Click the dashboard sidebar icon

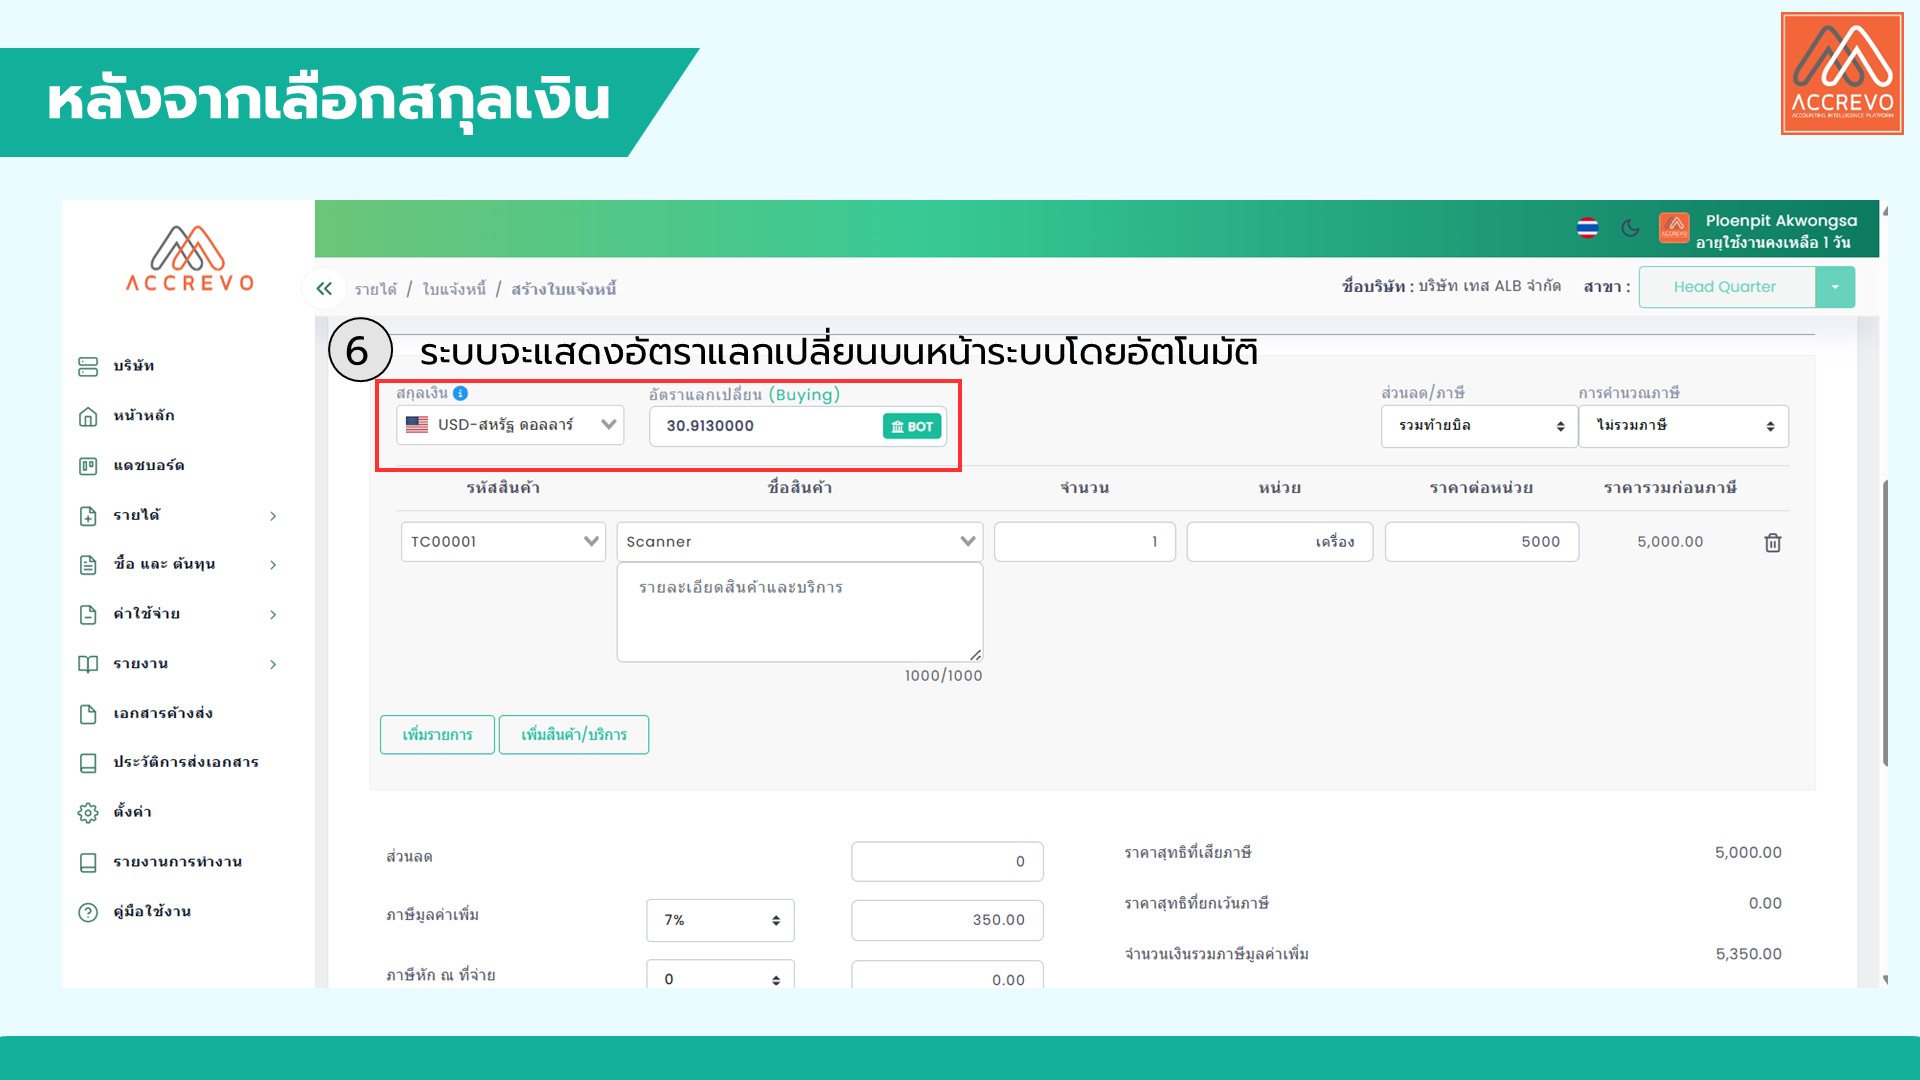coord(88,466)
